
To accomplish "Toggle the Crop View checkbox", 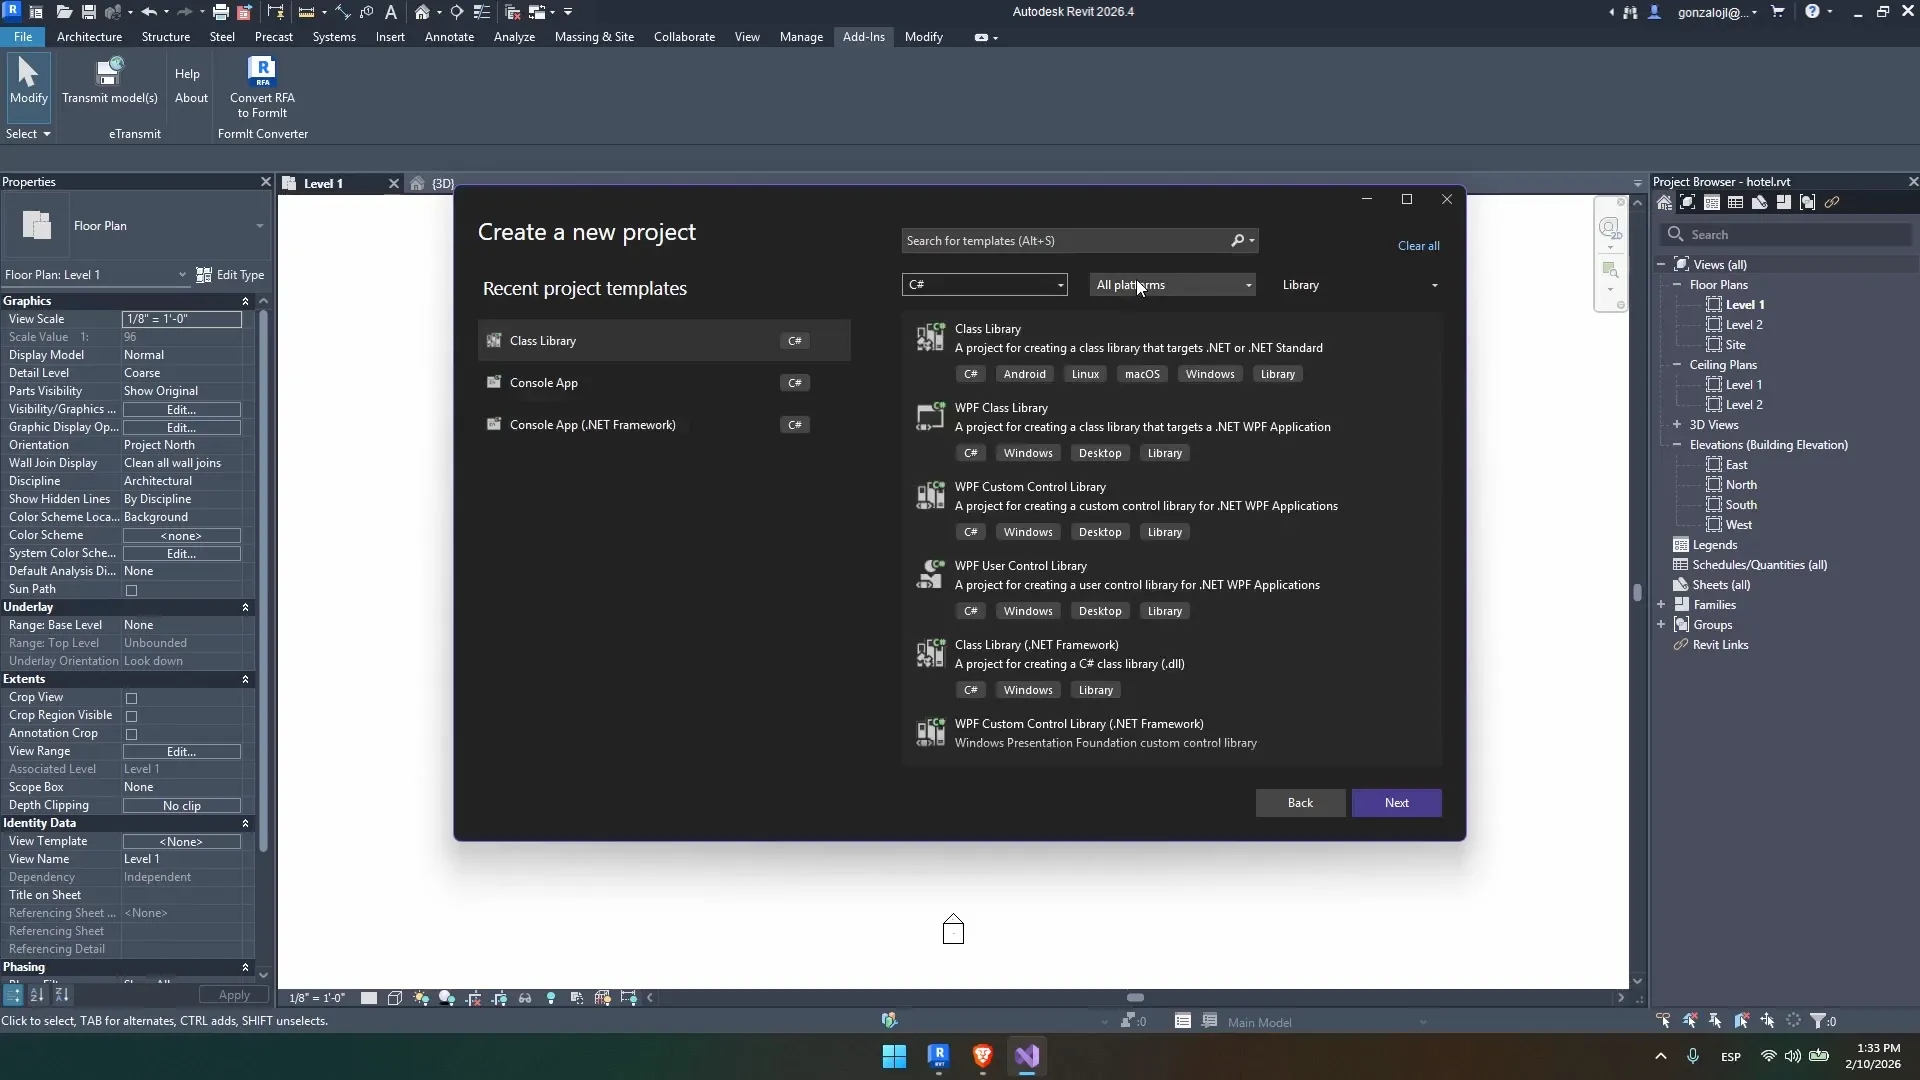I will [131, 699].
